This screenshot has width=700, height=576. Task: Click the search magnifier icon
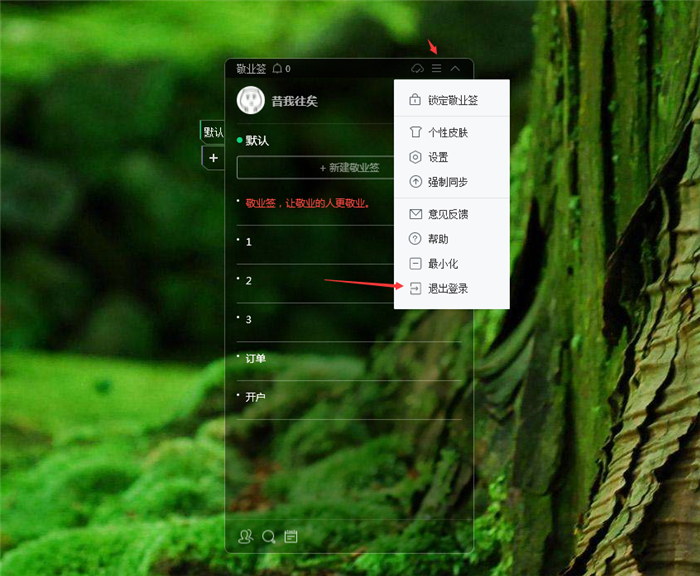tap(268, 537)
